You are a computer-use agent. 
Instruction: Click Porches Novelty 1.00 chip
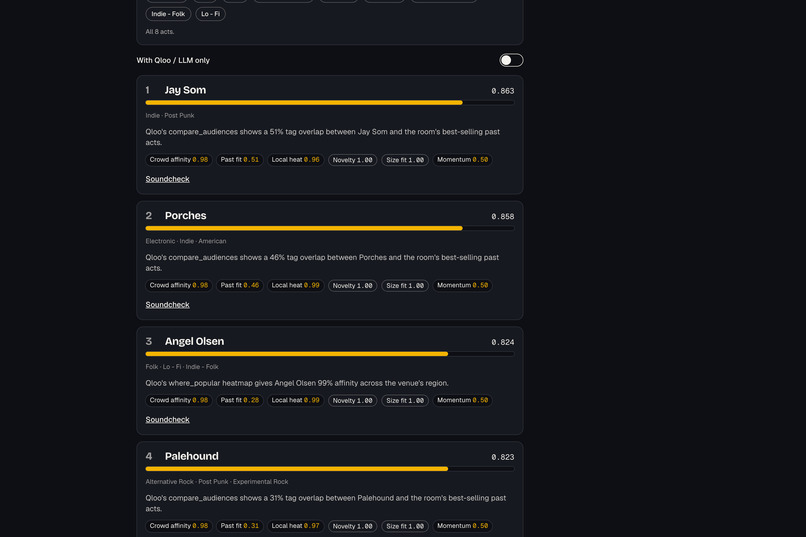353,285
